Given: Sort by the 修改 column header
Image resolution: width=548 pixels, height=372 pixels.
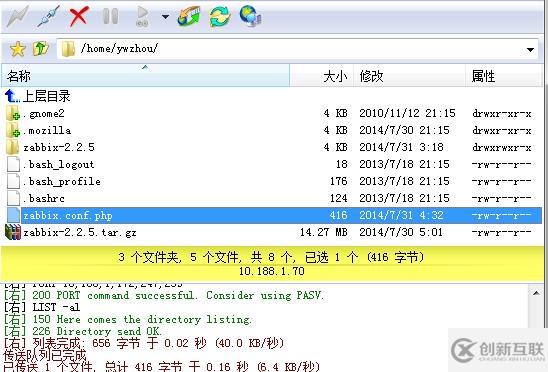Looking at the screenshot, I should click(x=409, y=76).
